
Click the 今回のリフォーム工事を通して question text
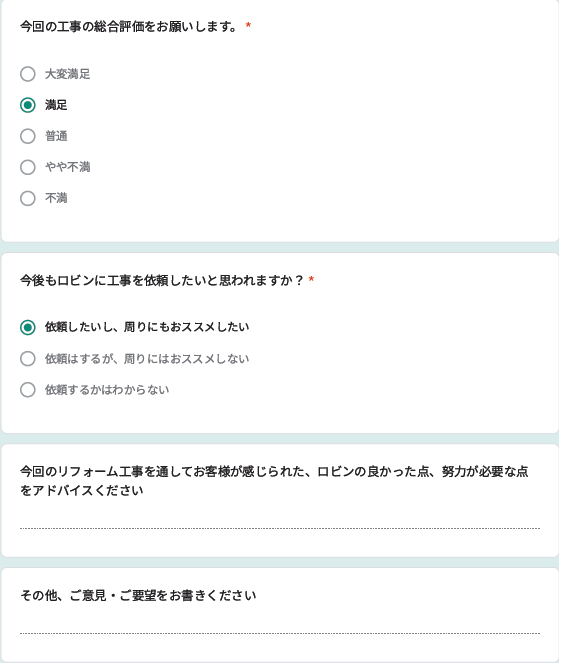tap(274, 481)
